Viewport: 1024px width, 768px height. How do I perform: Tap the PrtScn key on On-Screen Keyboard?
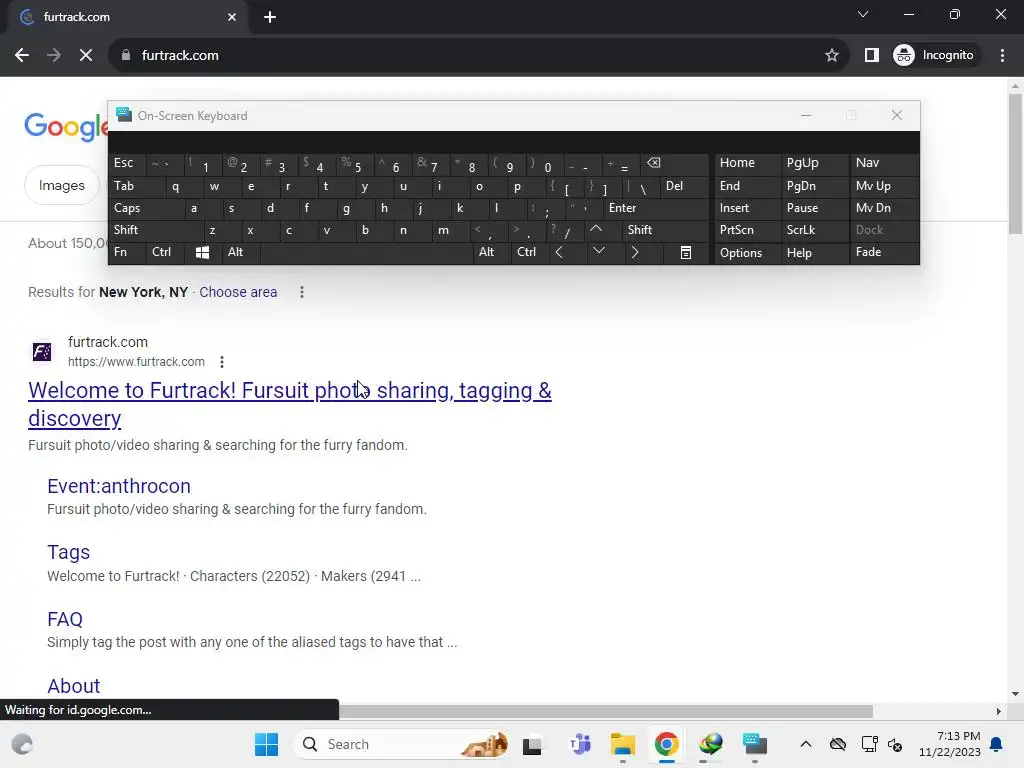tap(746, 230)
